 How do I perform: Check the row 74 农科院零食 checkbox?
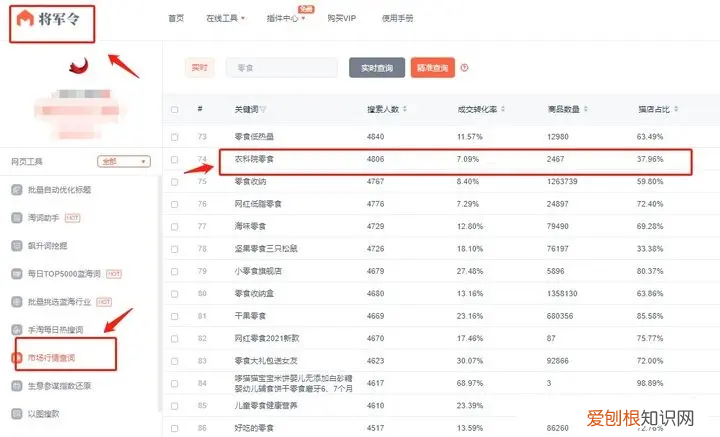174,159
